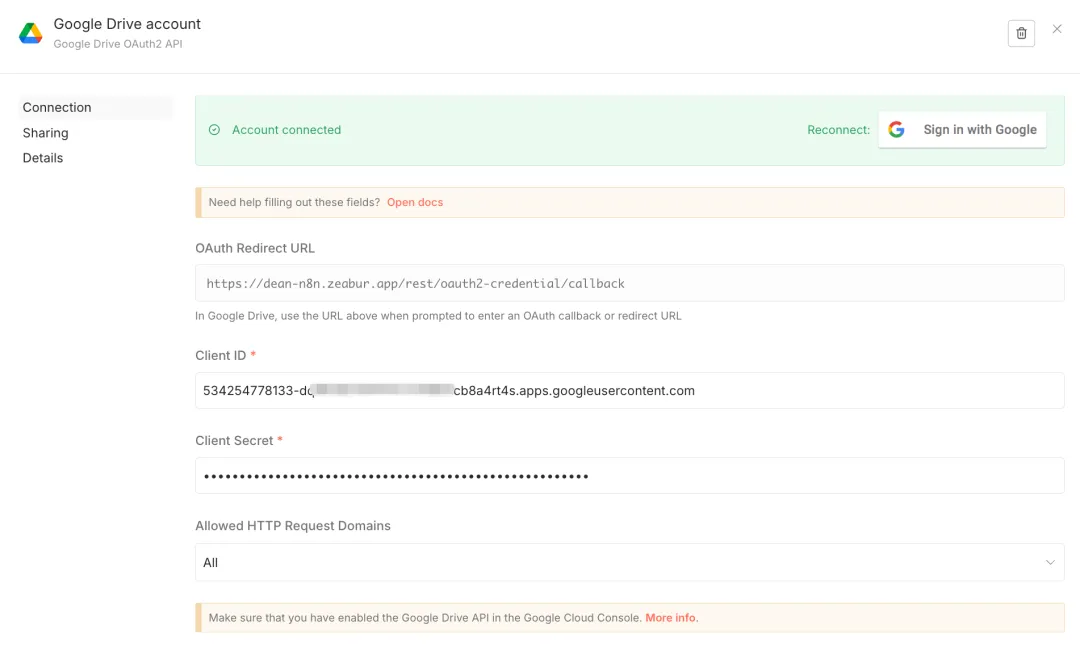Screen dimensions: 1080x663
Task: Open the Connection tab
Action: (x=96, y=107)
